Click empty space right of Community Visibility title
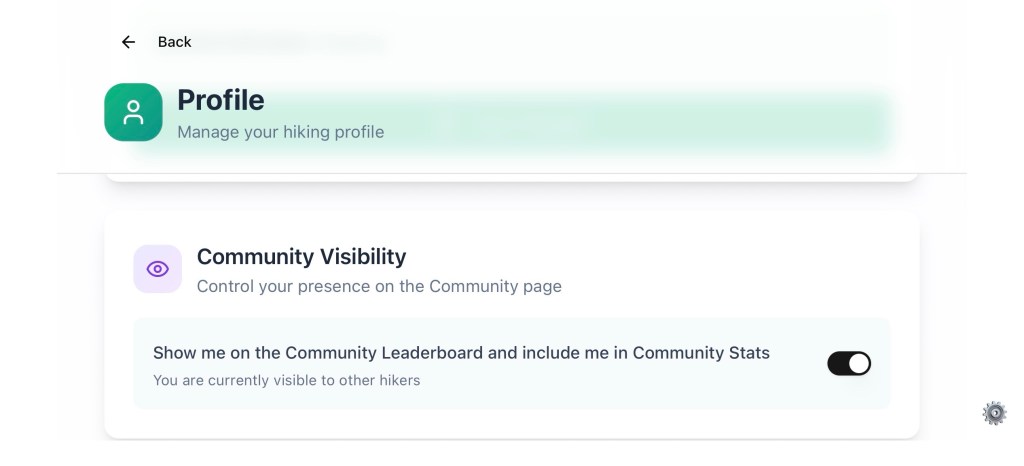Image resolution: width=1024 pixels, height=466 pixels. point(650,257)
